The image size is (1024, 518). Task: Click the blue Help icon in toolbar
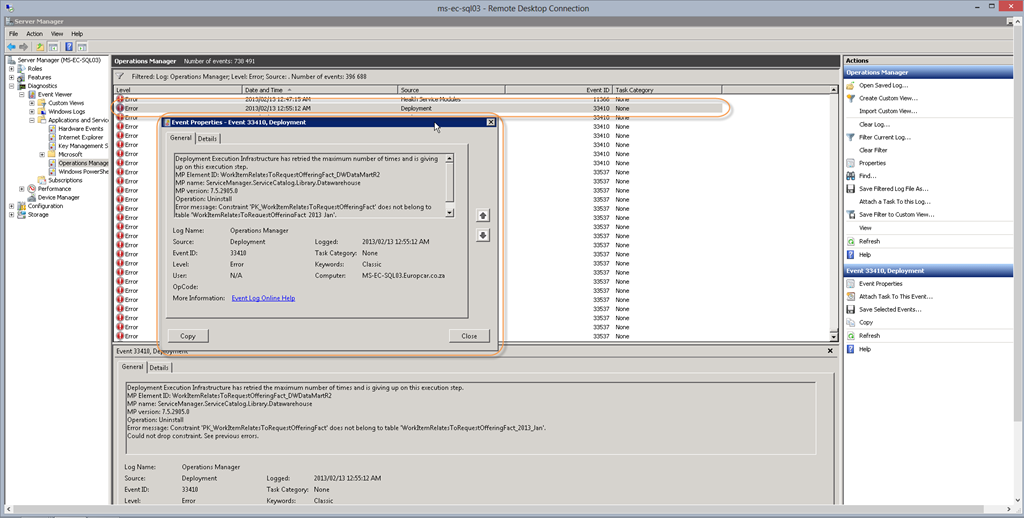point(69,46)
